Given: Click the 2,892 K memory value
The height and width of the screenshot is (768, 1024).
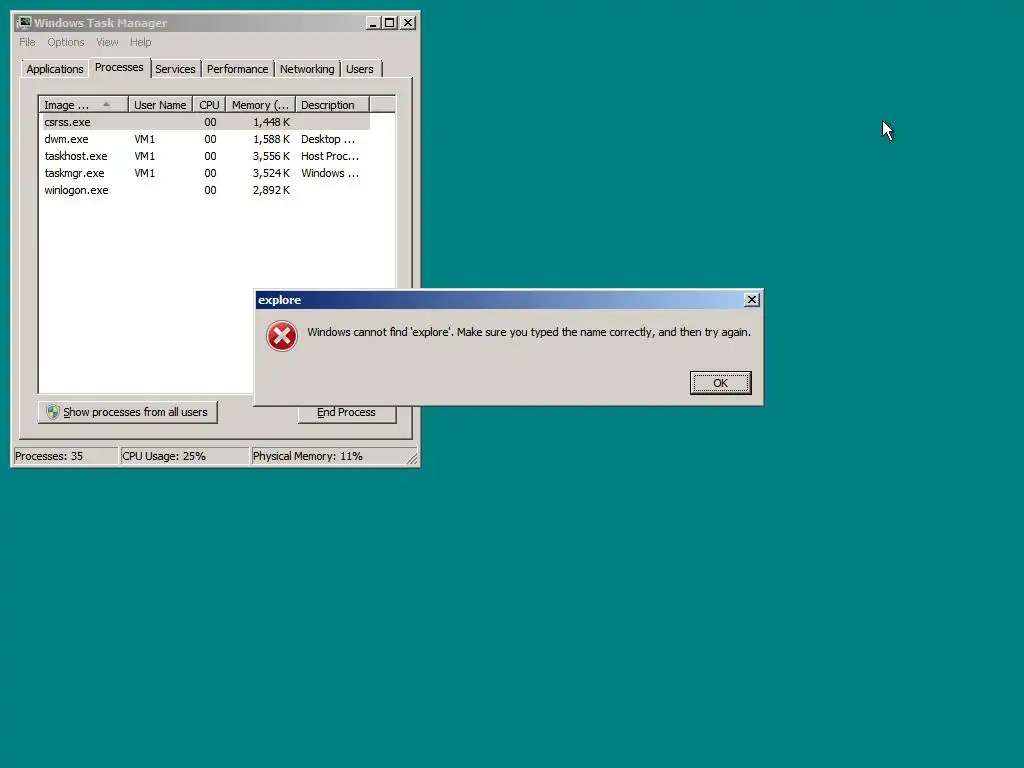Looking at the screenshot, I should click(271, 190).
